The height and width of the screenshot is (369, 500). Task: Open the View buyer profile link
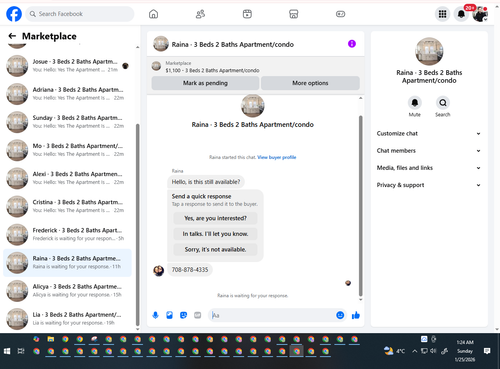(277, 157)
